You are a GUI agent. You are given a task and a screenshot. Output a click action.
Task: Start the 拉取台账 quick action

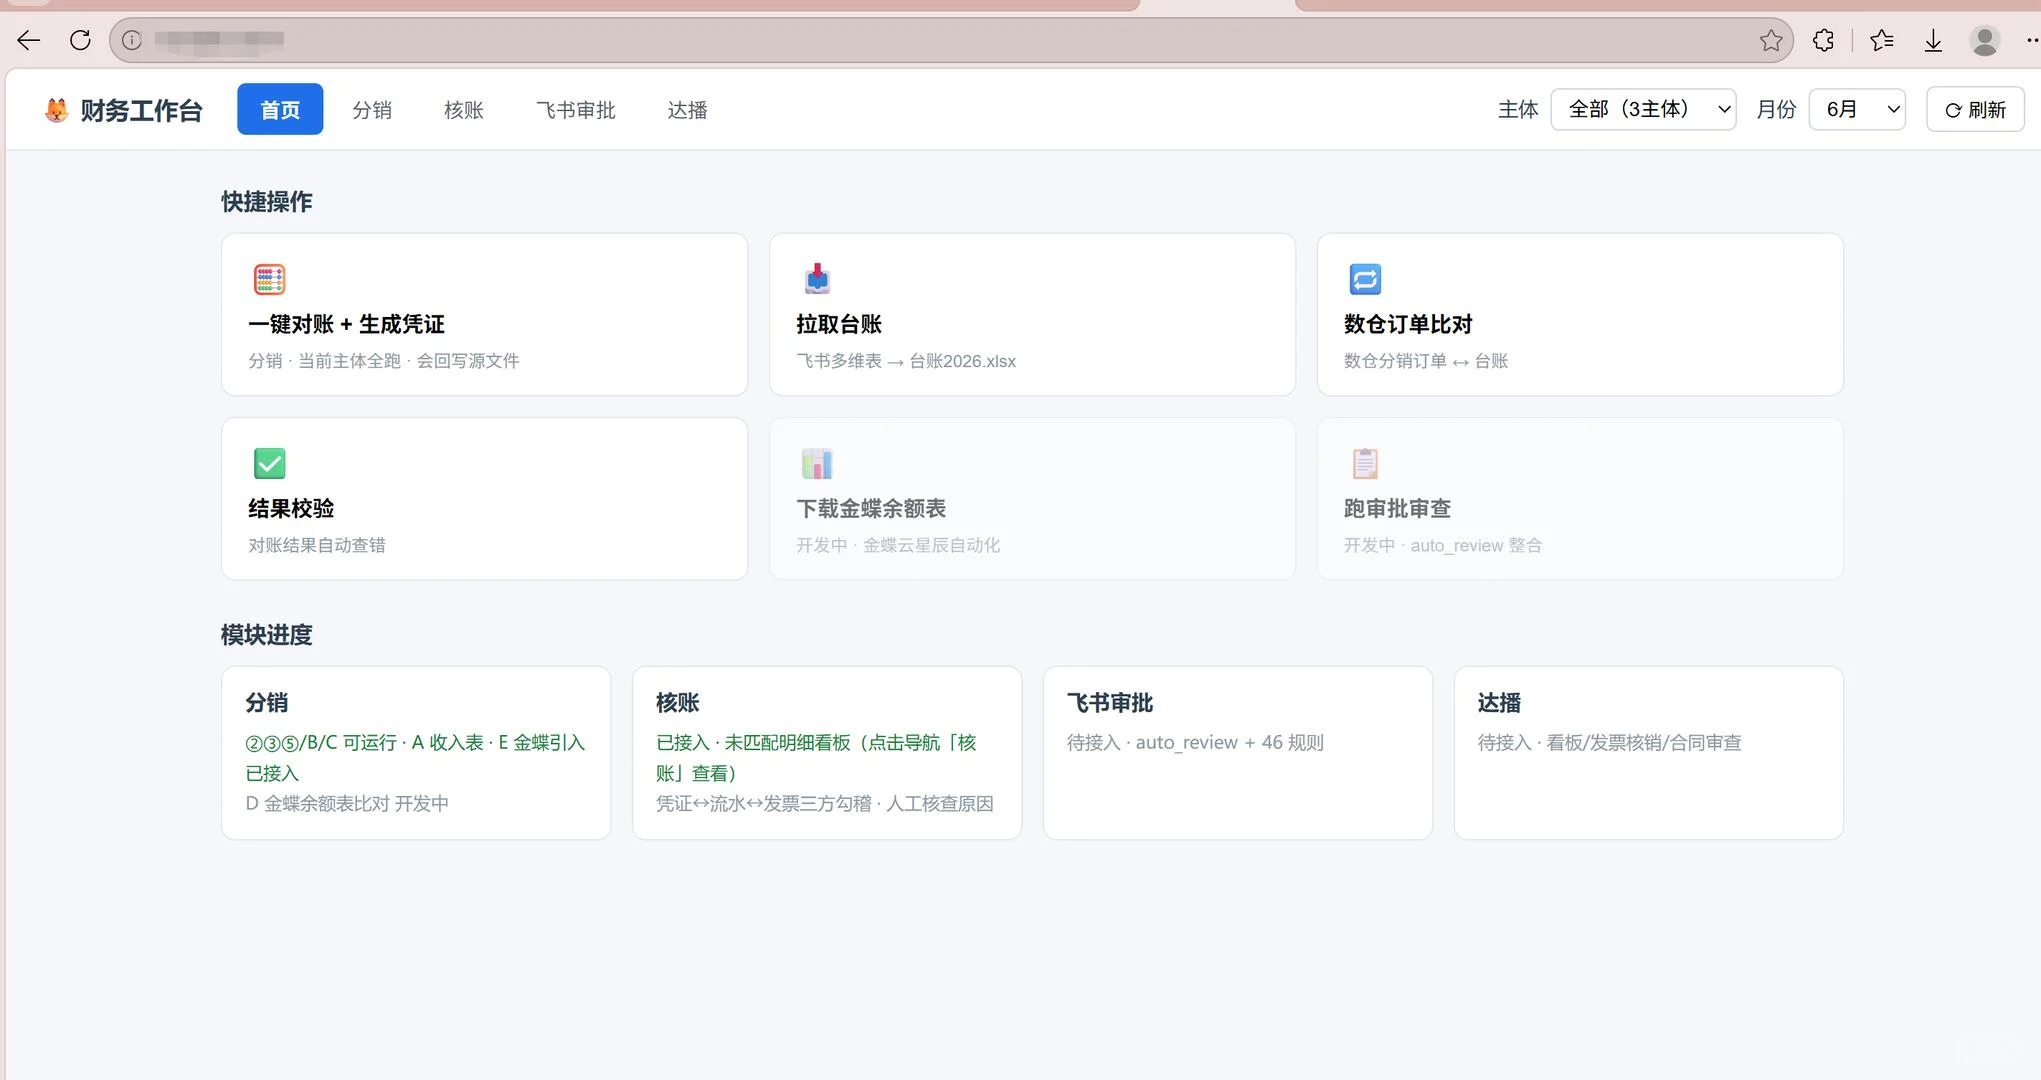tap(1032, 314)
